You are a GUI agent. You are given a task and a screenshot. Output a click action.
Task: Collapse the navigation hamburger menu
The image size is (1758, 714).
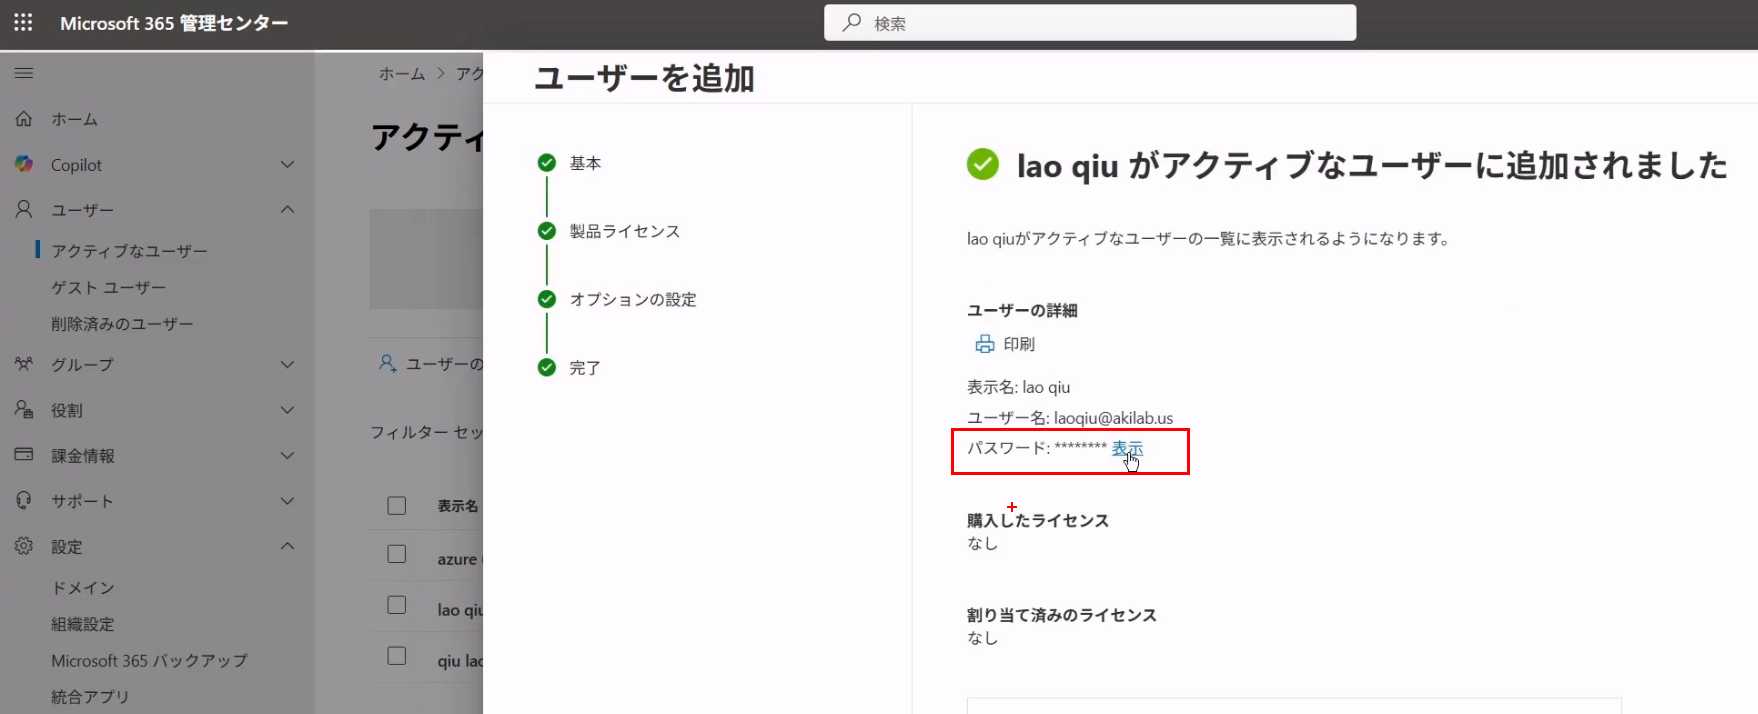pos(24,73)
